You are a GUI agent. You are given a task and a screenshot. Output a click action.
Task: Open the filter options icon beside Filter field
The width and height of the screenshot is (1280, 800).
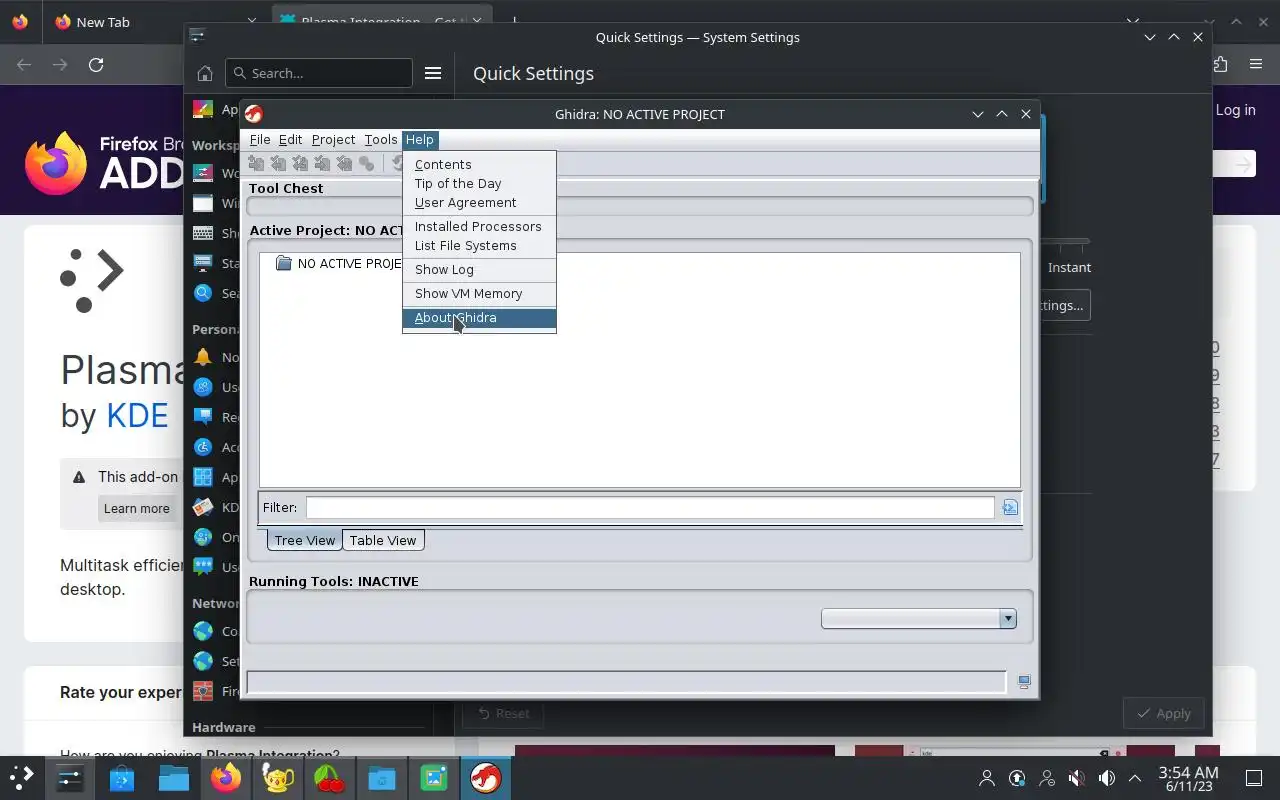1010,508
